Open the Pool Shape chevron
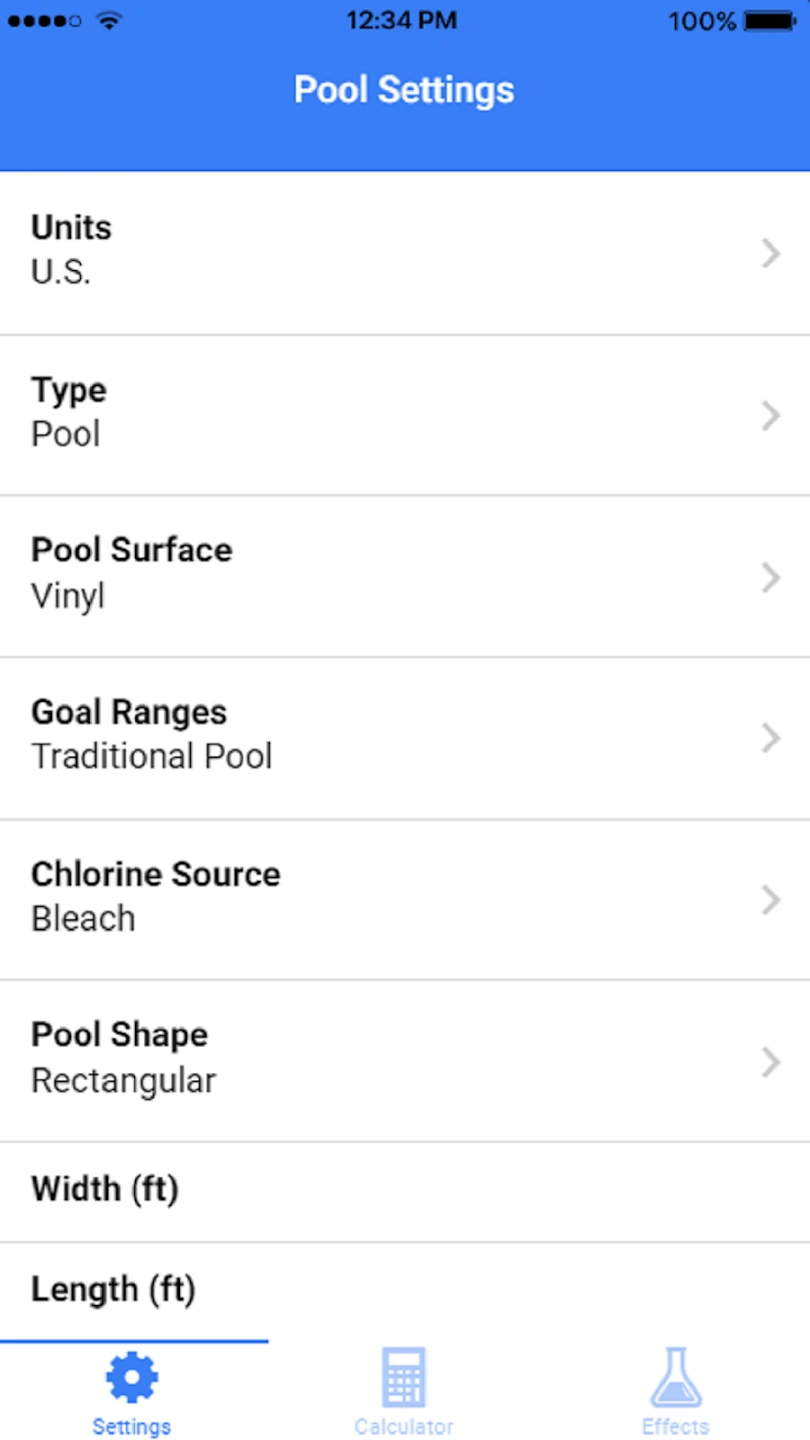Viewport: 810px width, 1440px height. pyautogui.click(x=770, y=1062)
